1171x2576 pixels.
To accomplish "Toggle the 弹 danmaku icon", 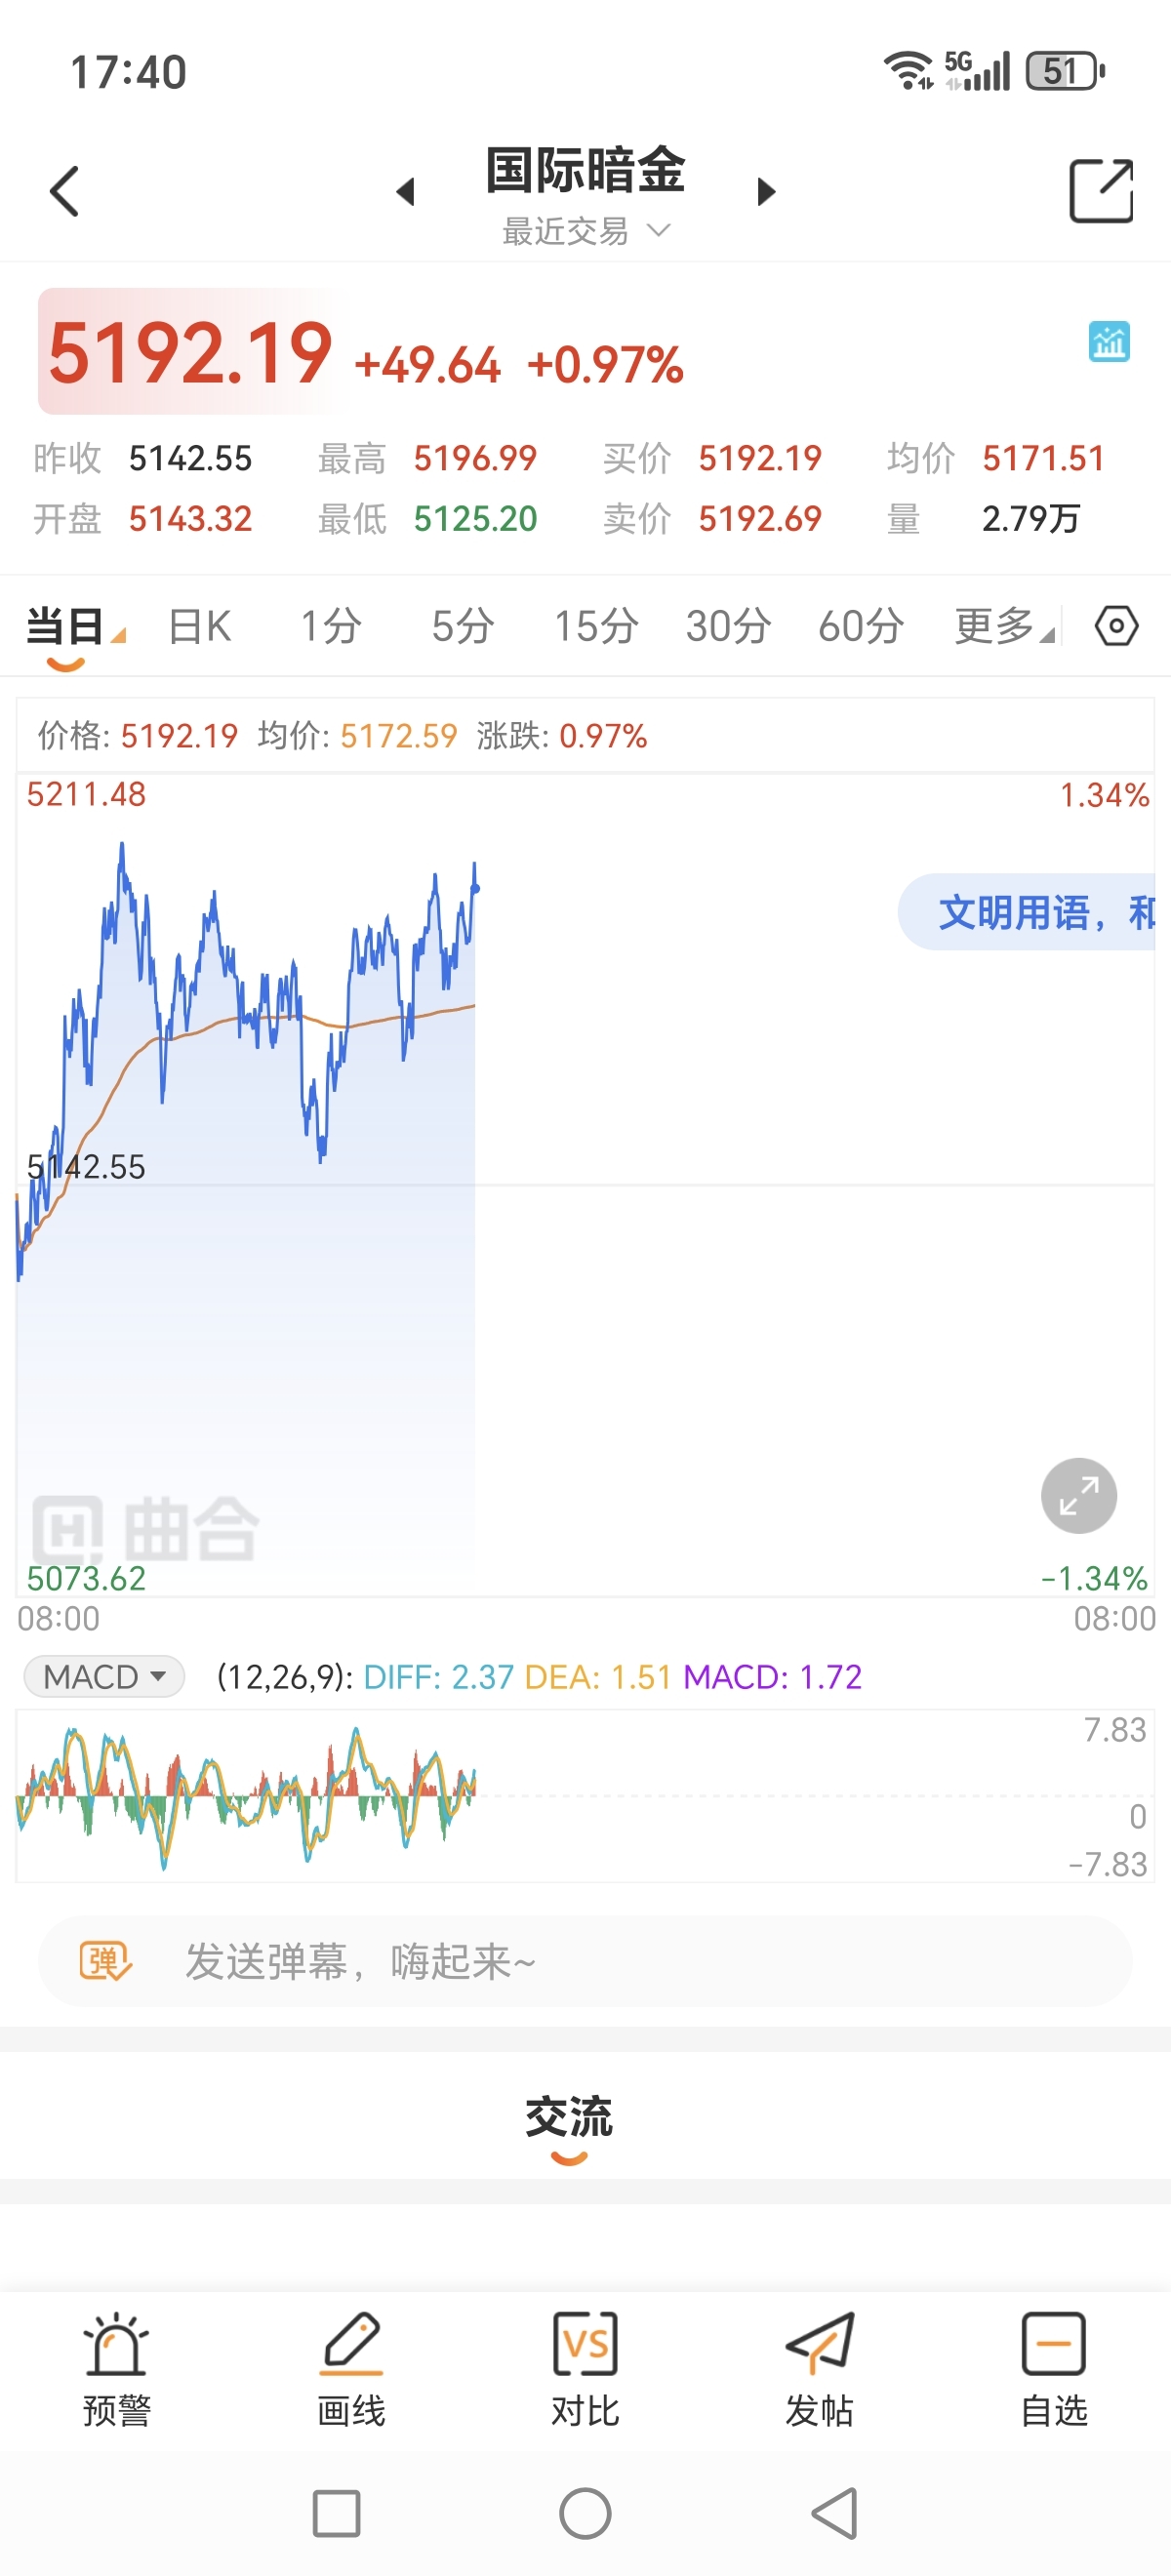I will coord(105,1961).
